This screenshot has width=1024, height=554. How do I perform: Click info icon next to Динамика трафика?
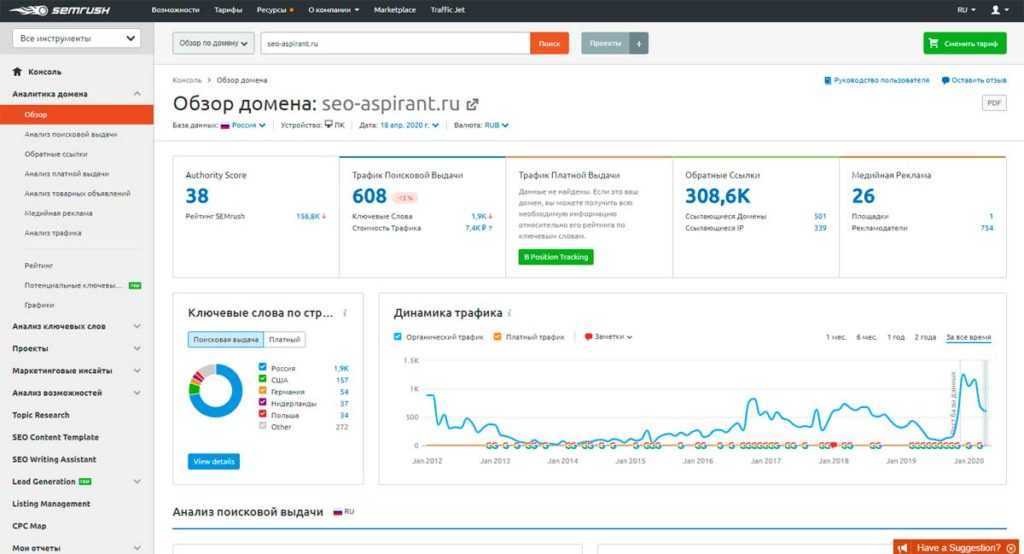(510, 313)
